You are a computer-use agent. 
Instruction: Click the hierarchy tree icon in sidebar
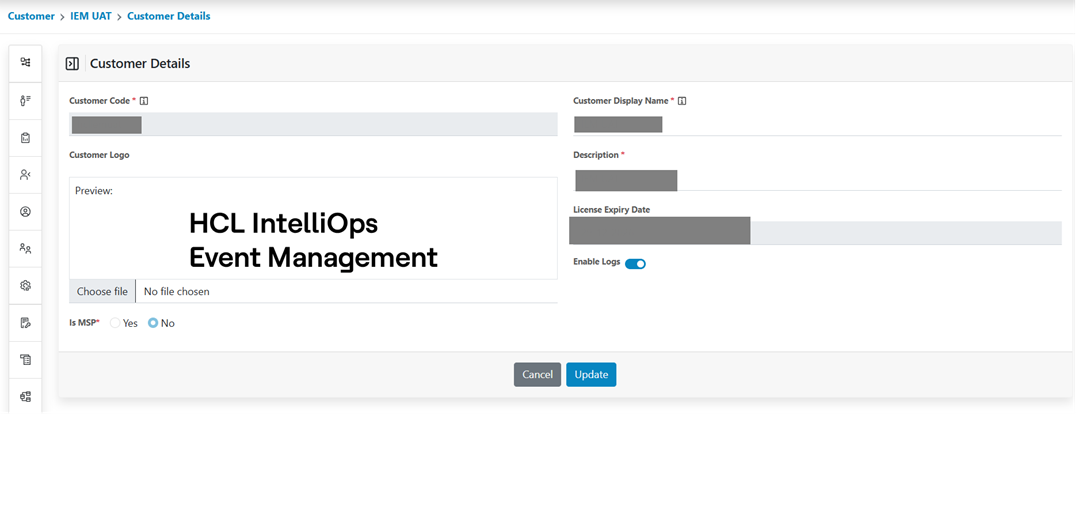(x=25, y=62)
